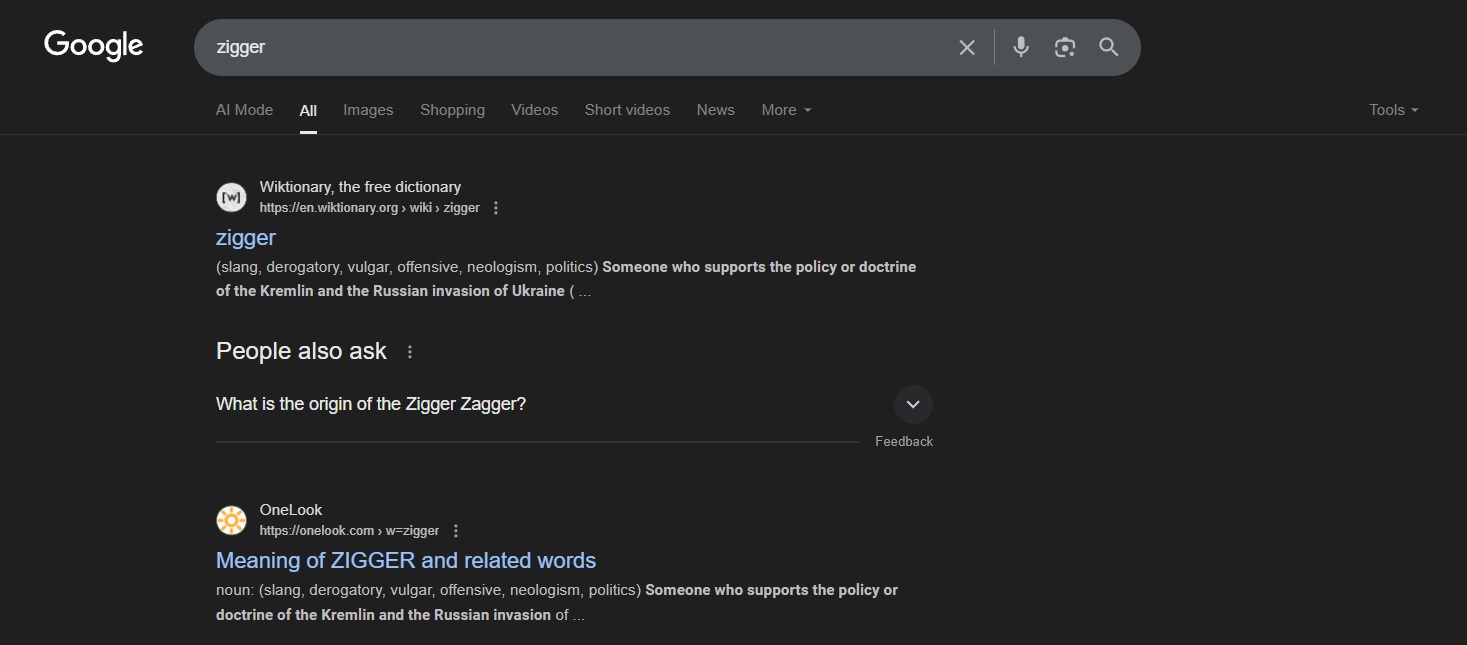Select the All tab

308,110
